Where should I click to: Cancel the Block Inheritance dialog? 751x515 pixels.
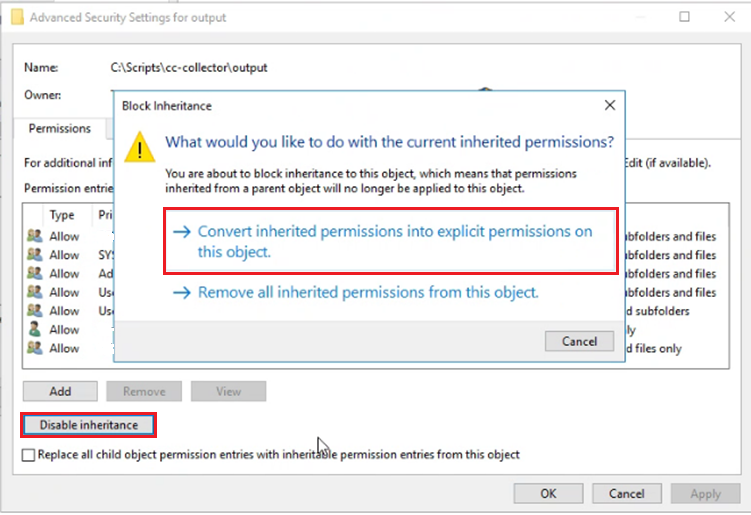tap(579, 341)
